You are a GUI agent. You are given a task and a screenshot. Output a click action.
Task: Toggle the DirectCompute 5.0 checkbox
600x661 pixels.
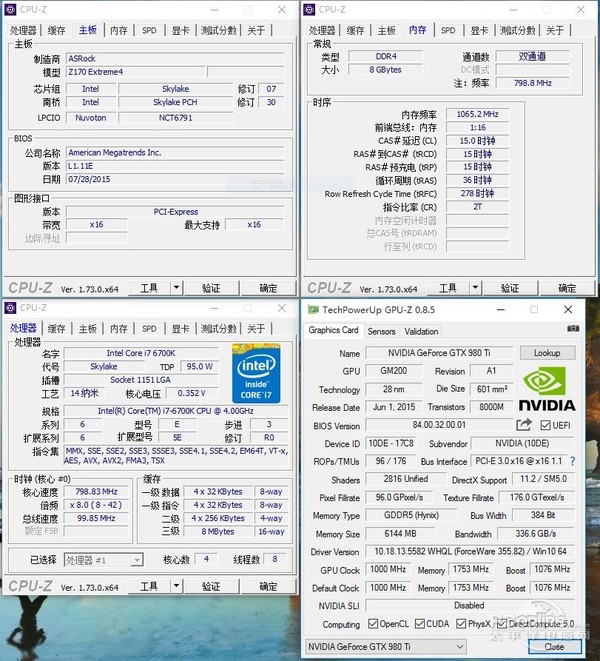click(x=501, y=623)
